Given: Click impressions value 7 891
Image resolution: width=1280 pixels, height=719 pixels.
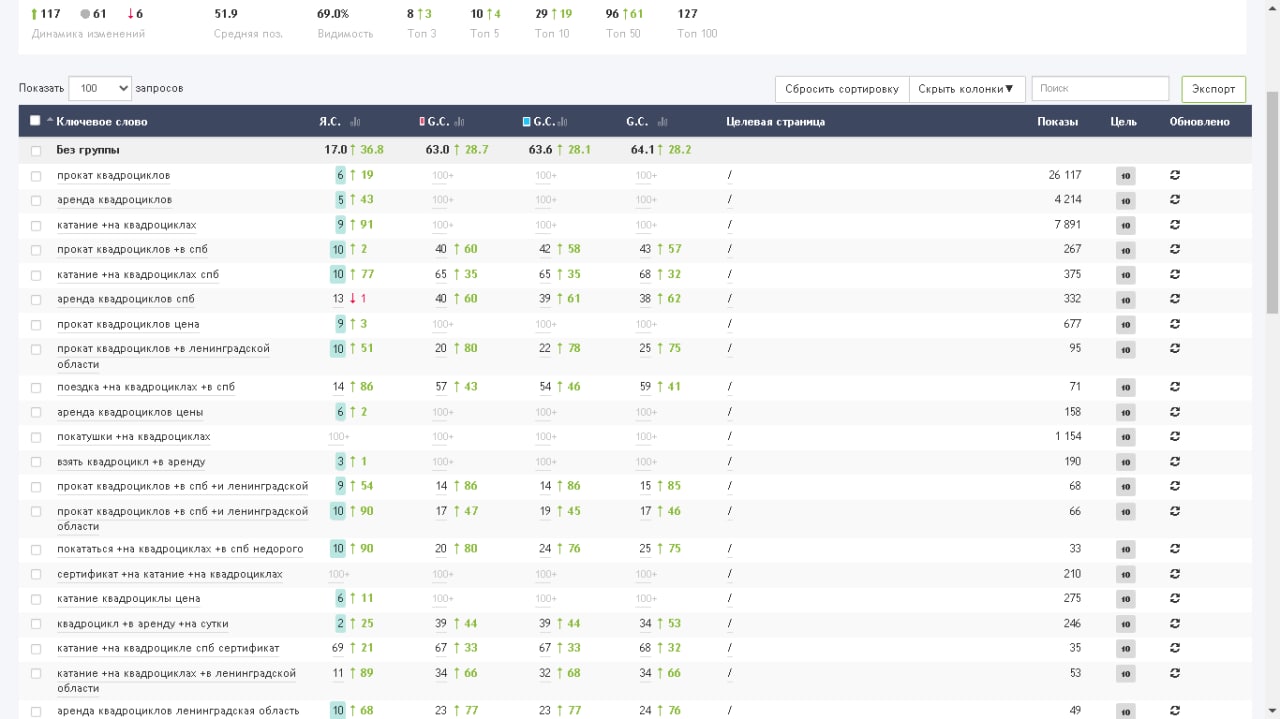Looking at the screenshot, I should [x=1068, y=225].
